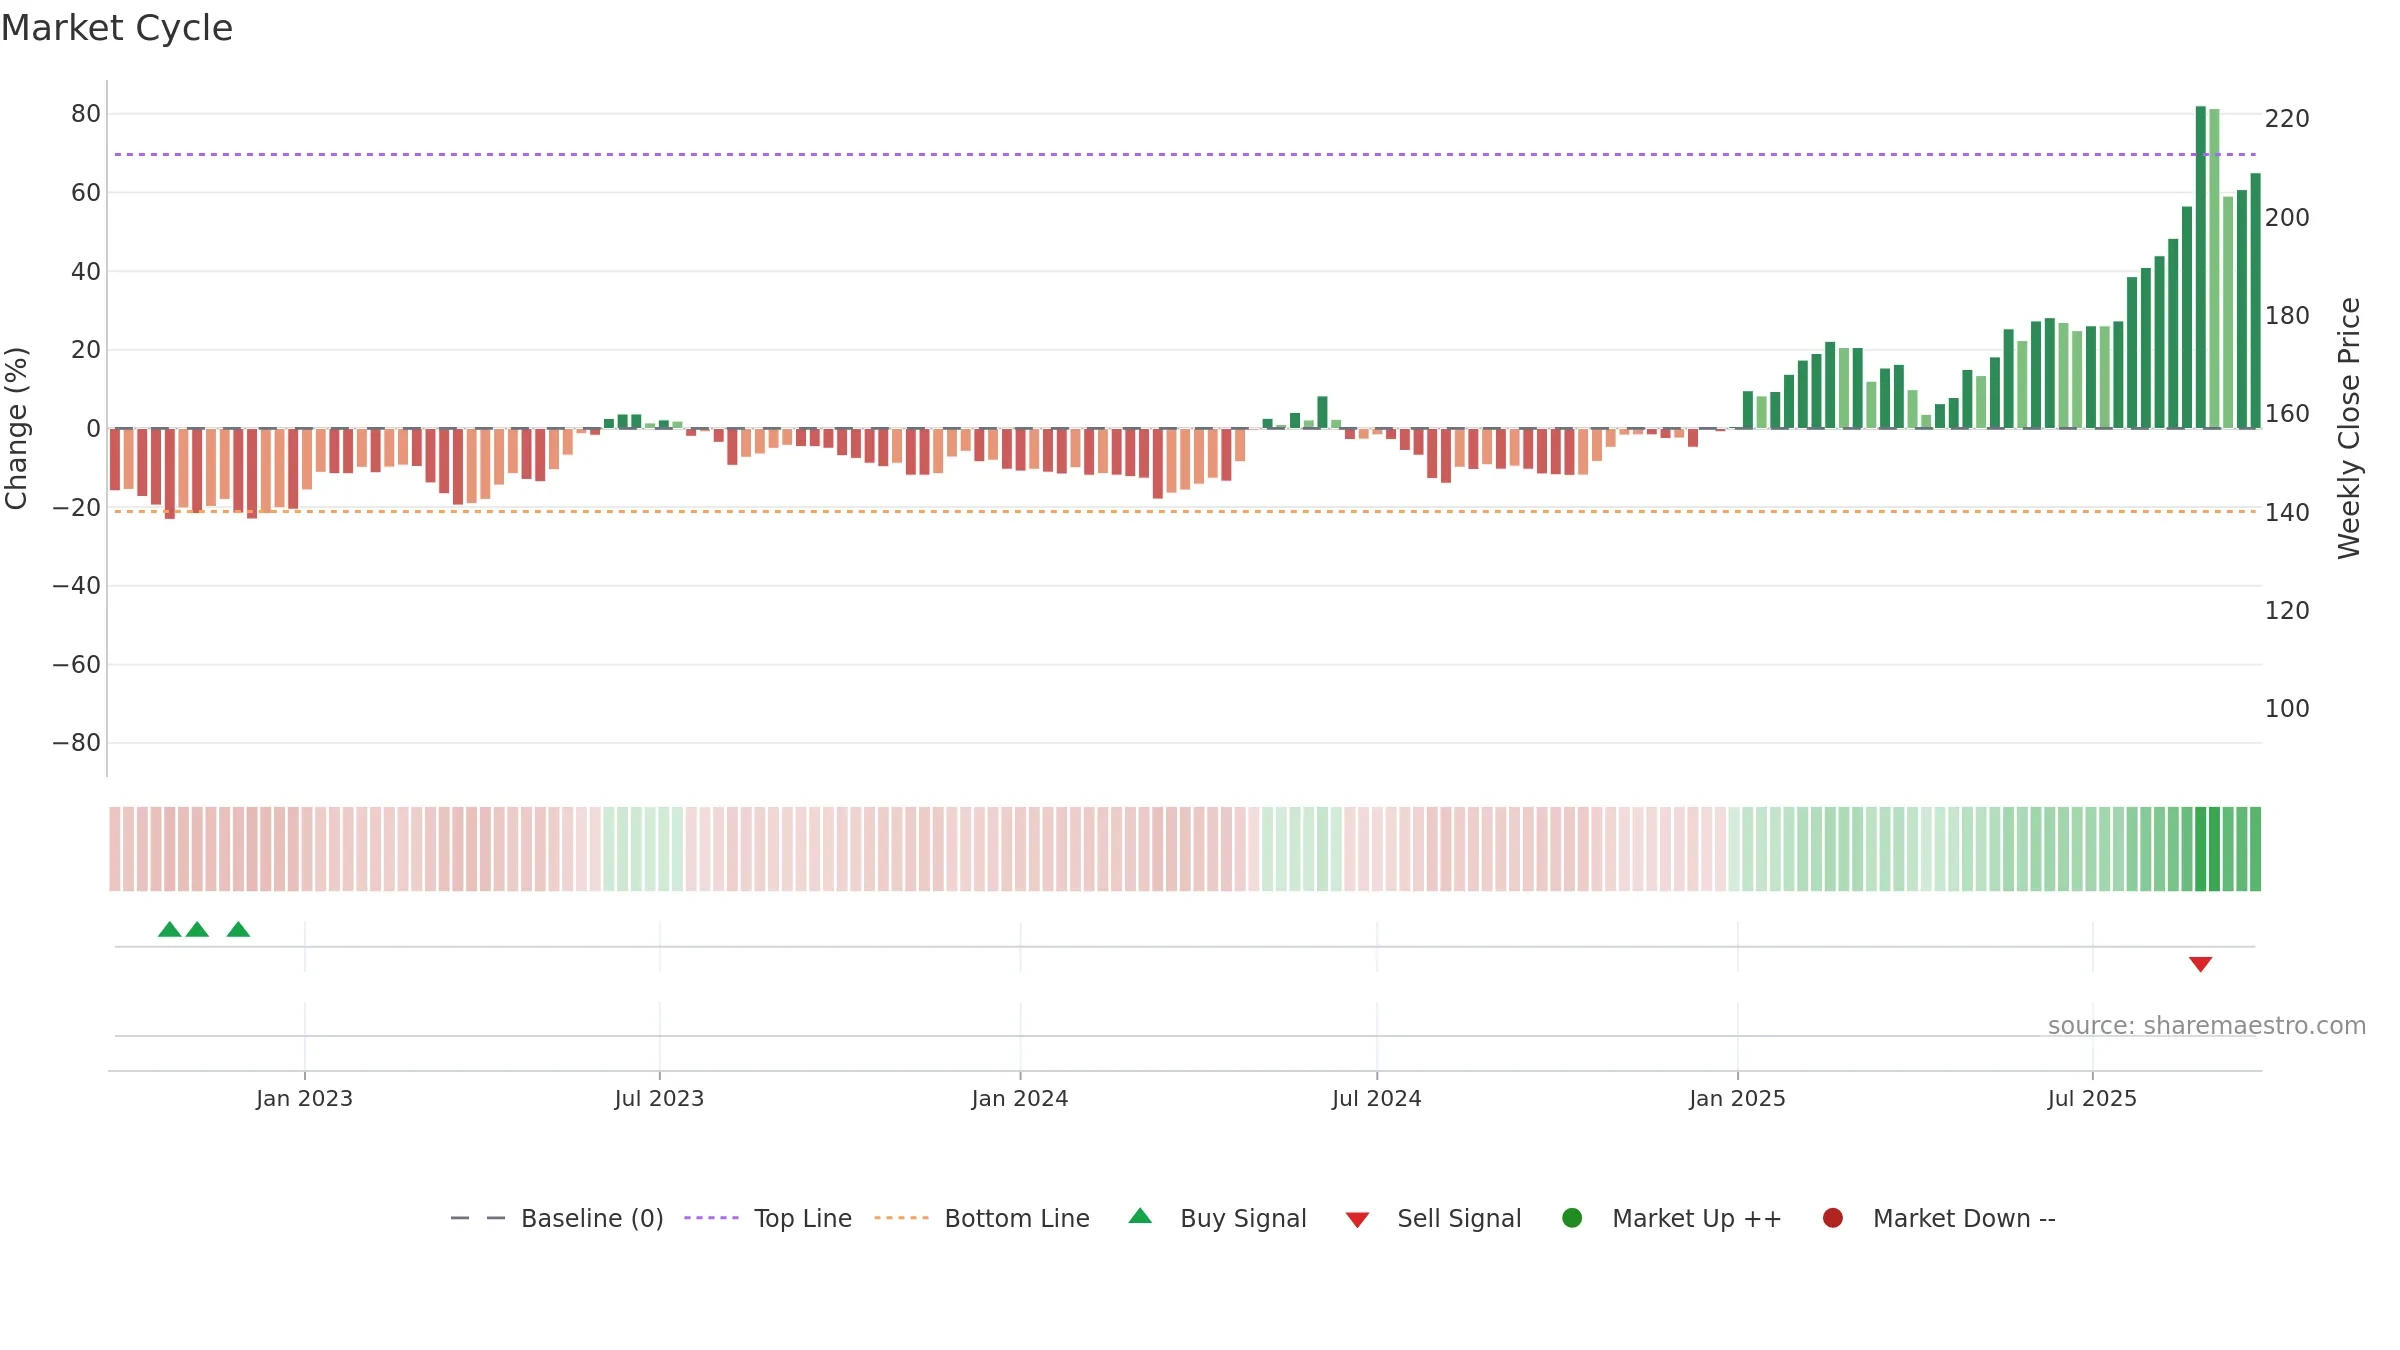Toggle the Bottom Line legend entry
Image resolution: width=2400 pixels, height=1350 pixels.
point(982,1218)
